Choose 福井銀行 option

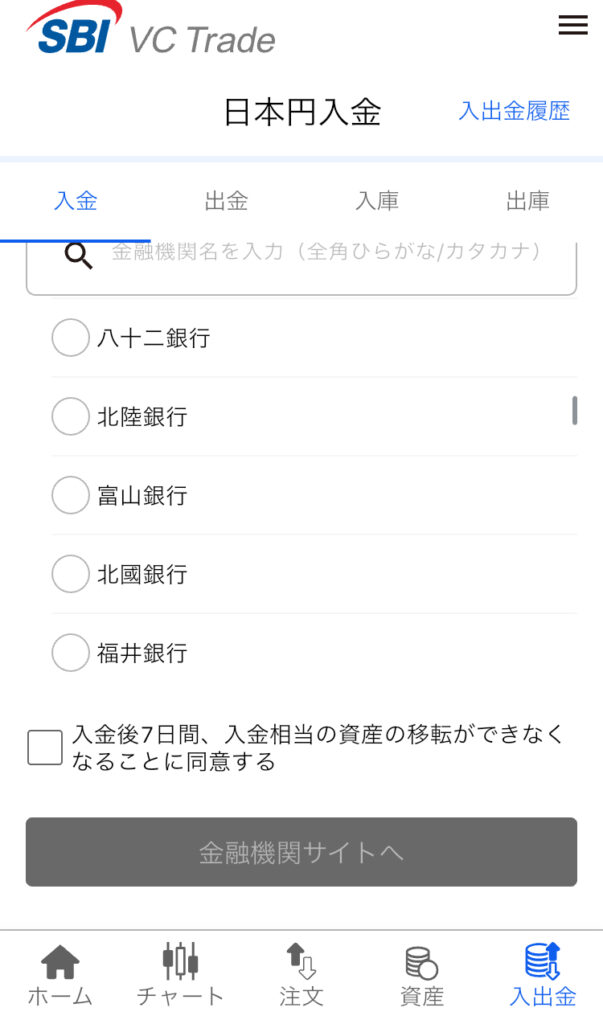click(70, 654)
